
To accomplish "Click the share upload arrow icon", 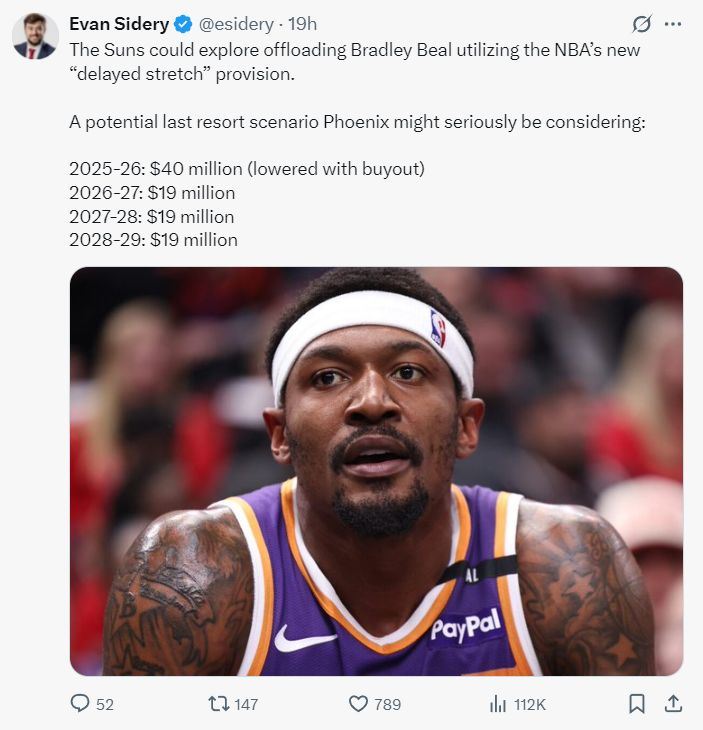I will (x=673, y=703).
